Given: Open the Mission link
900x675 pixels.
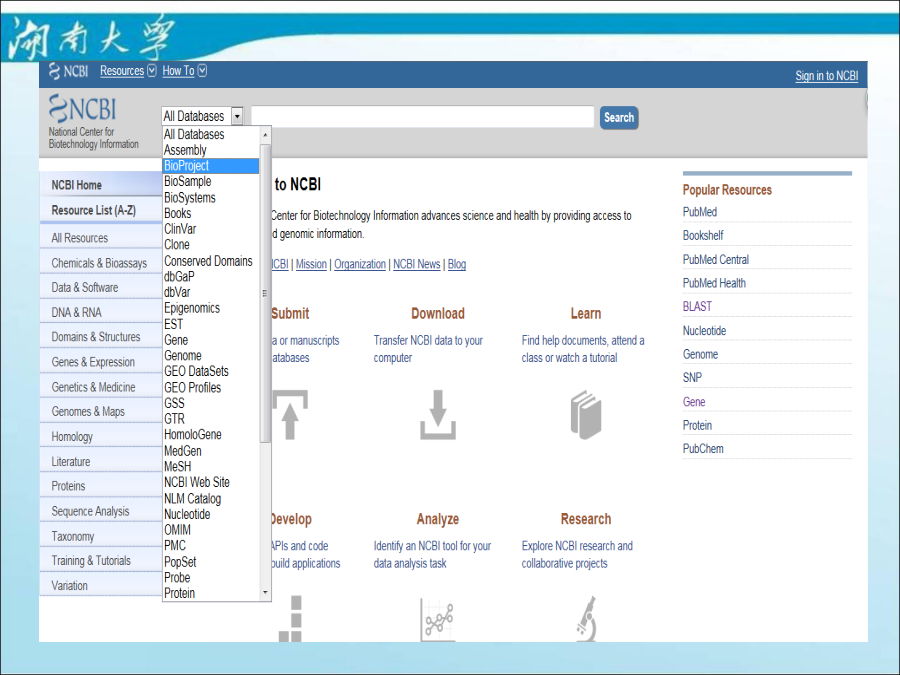Looking at the screenshot, I should click(x=311, y=264).
